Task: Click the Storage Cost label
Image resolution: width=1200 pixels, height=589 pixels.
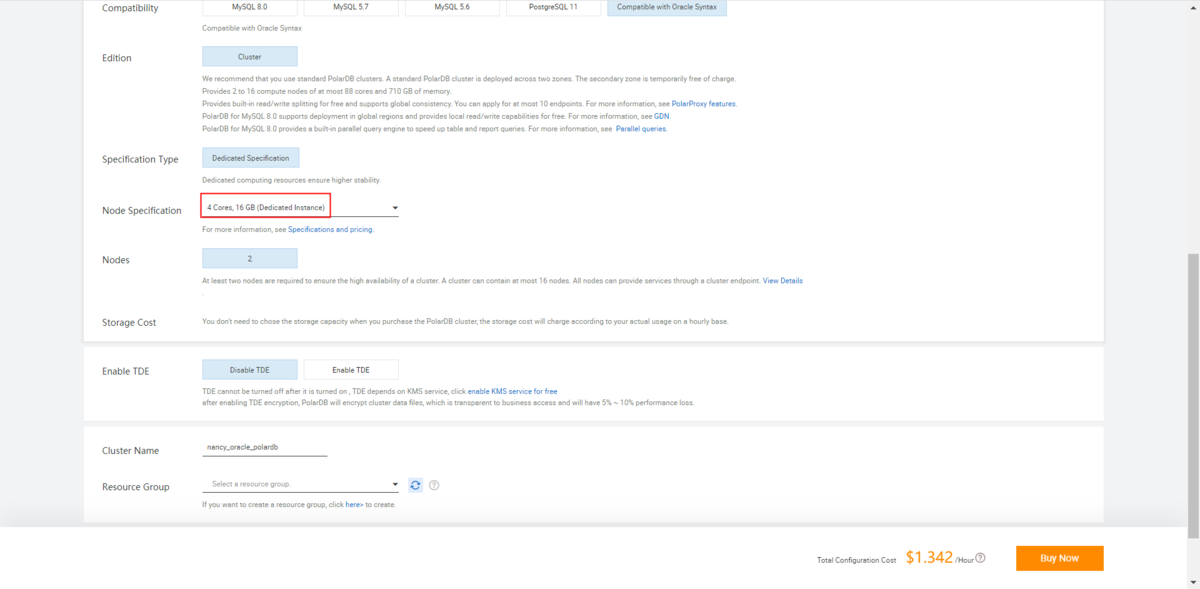Action: 129,323
